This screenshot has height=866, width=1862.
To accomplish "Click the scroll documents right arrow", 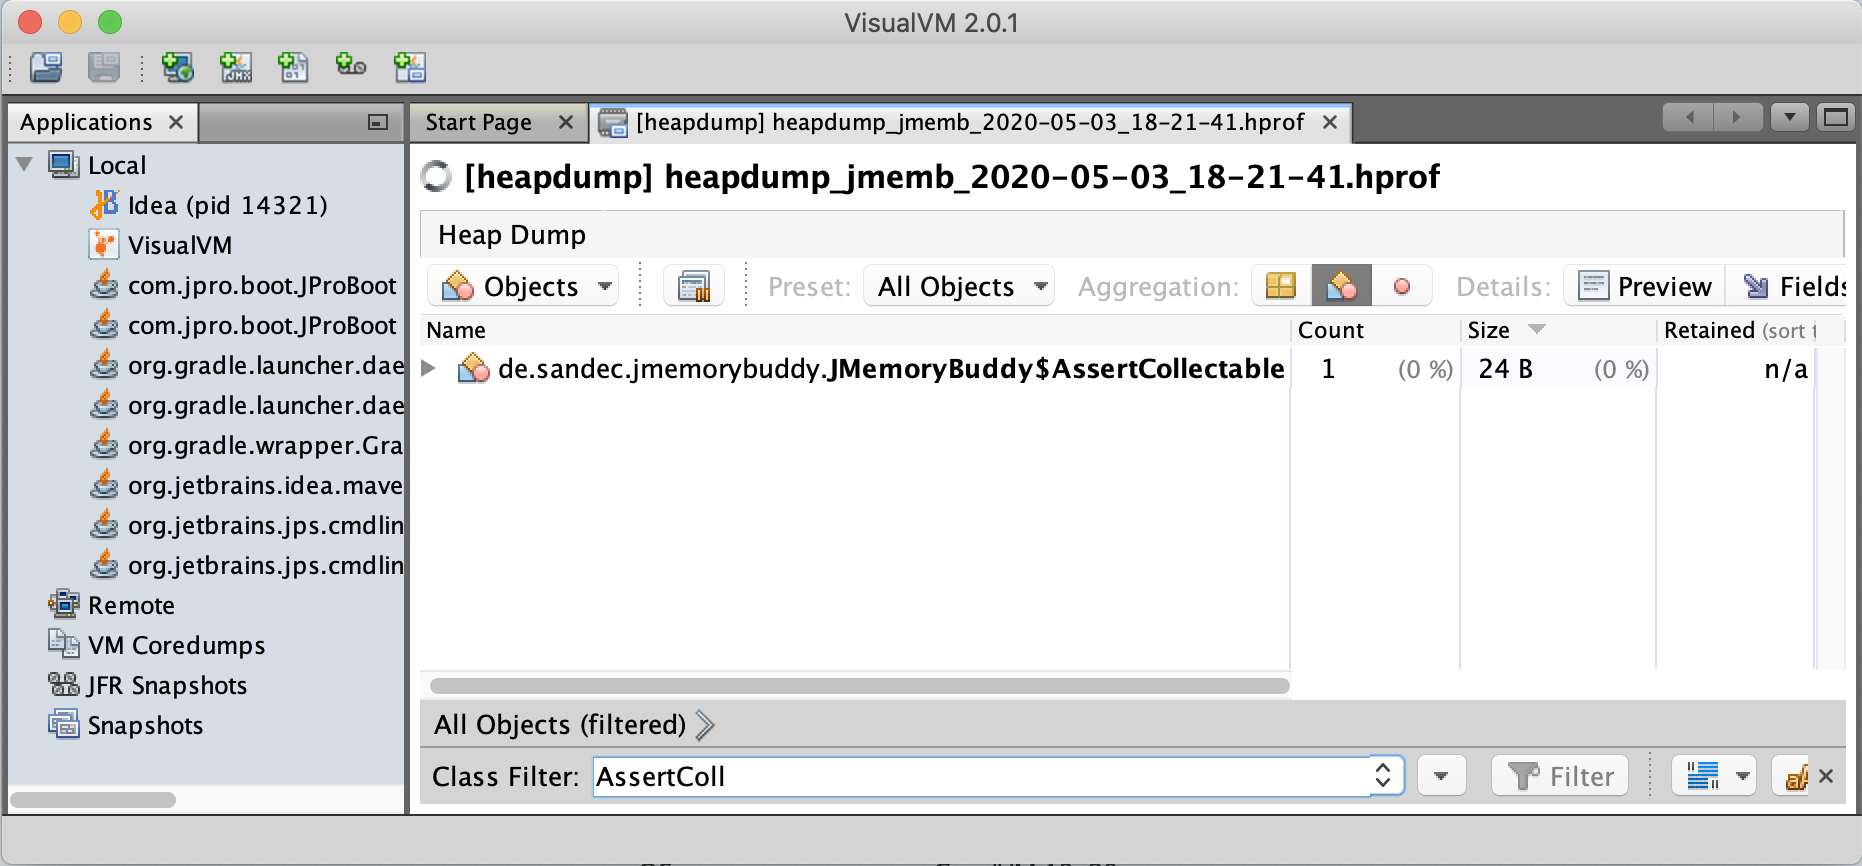I will pos(1738,118).
